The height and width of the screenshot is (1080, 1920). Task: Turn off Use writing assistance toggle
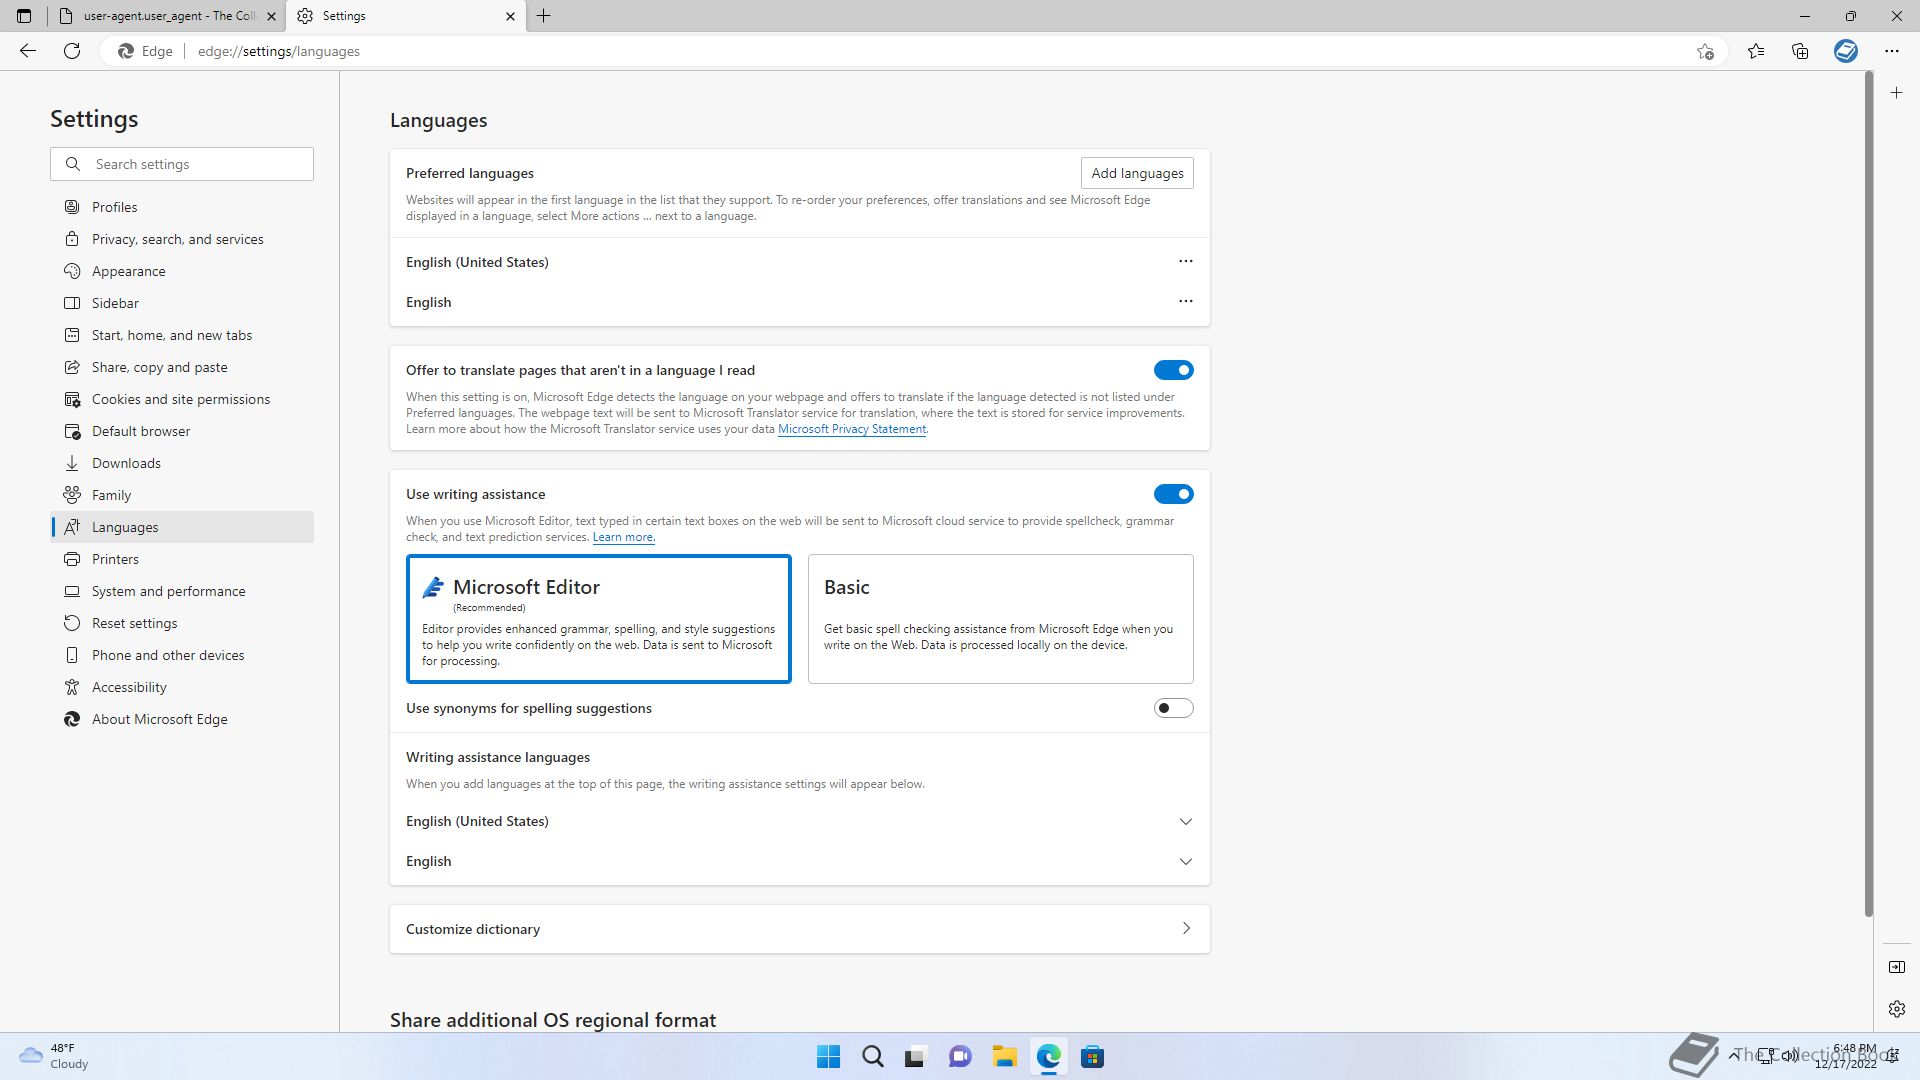(x=1173, y=494)
